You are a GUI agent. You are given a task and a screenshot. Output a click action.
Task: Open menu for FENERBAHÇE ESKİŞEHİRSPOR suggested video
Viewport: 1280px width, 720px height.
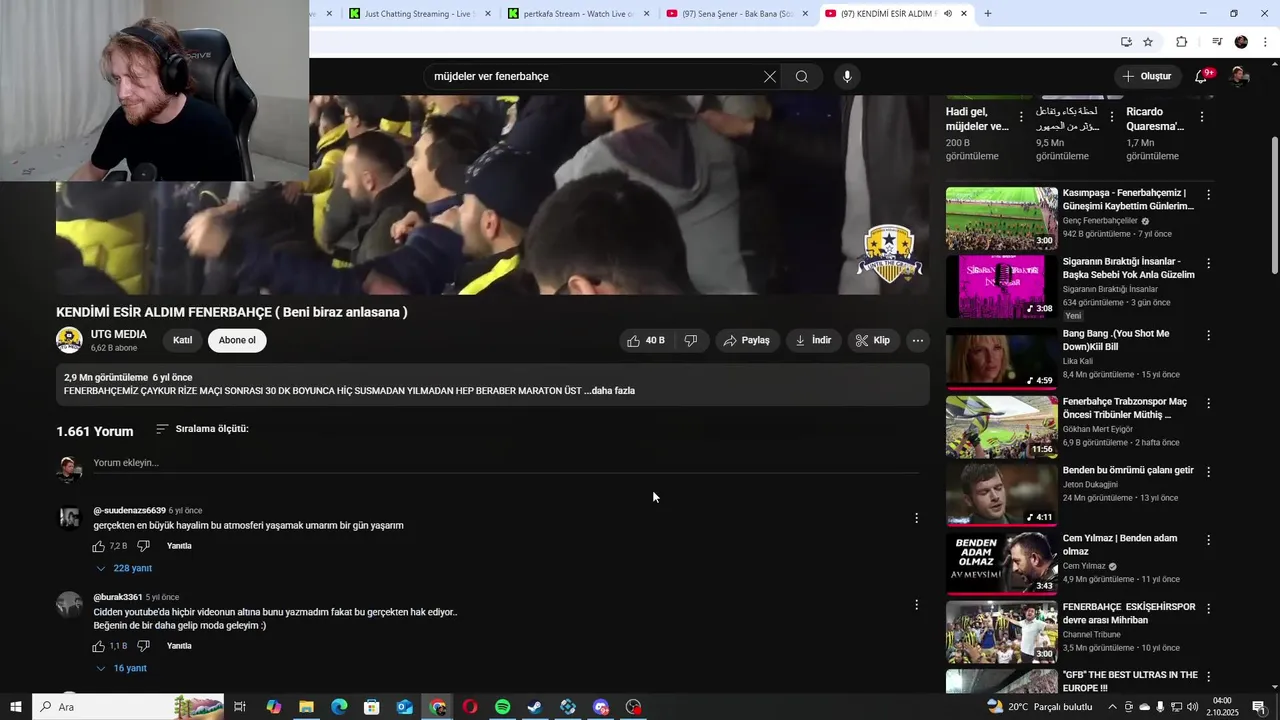(x=1208, y=609)
